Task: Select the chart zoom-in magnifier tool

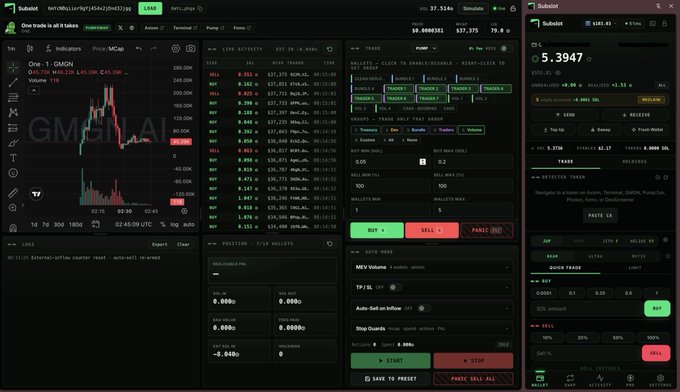Action: pos(13,208)
